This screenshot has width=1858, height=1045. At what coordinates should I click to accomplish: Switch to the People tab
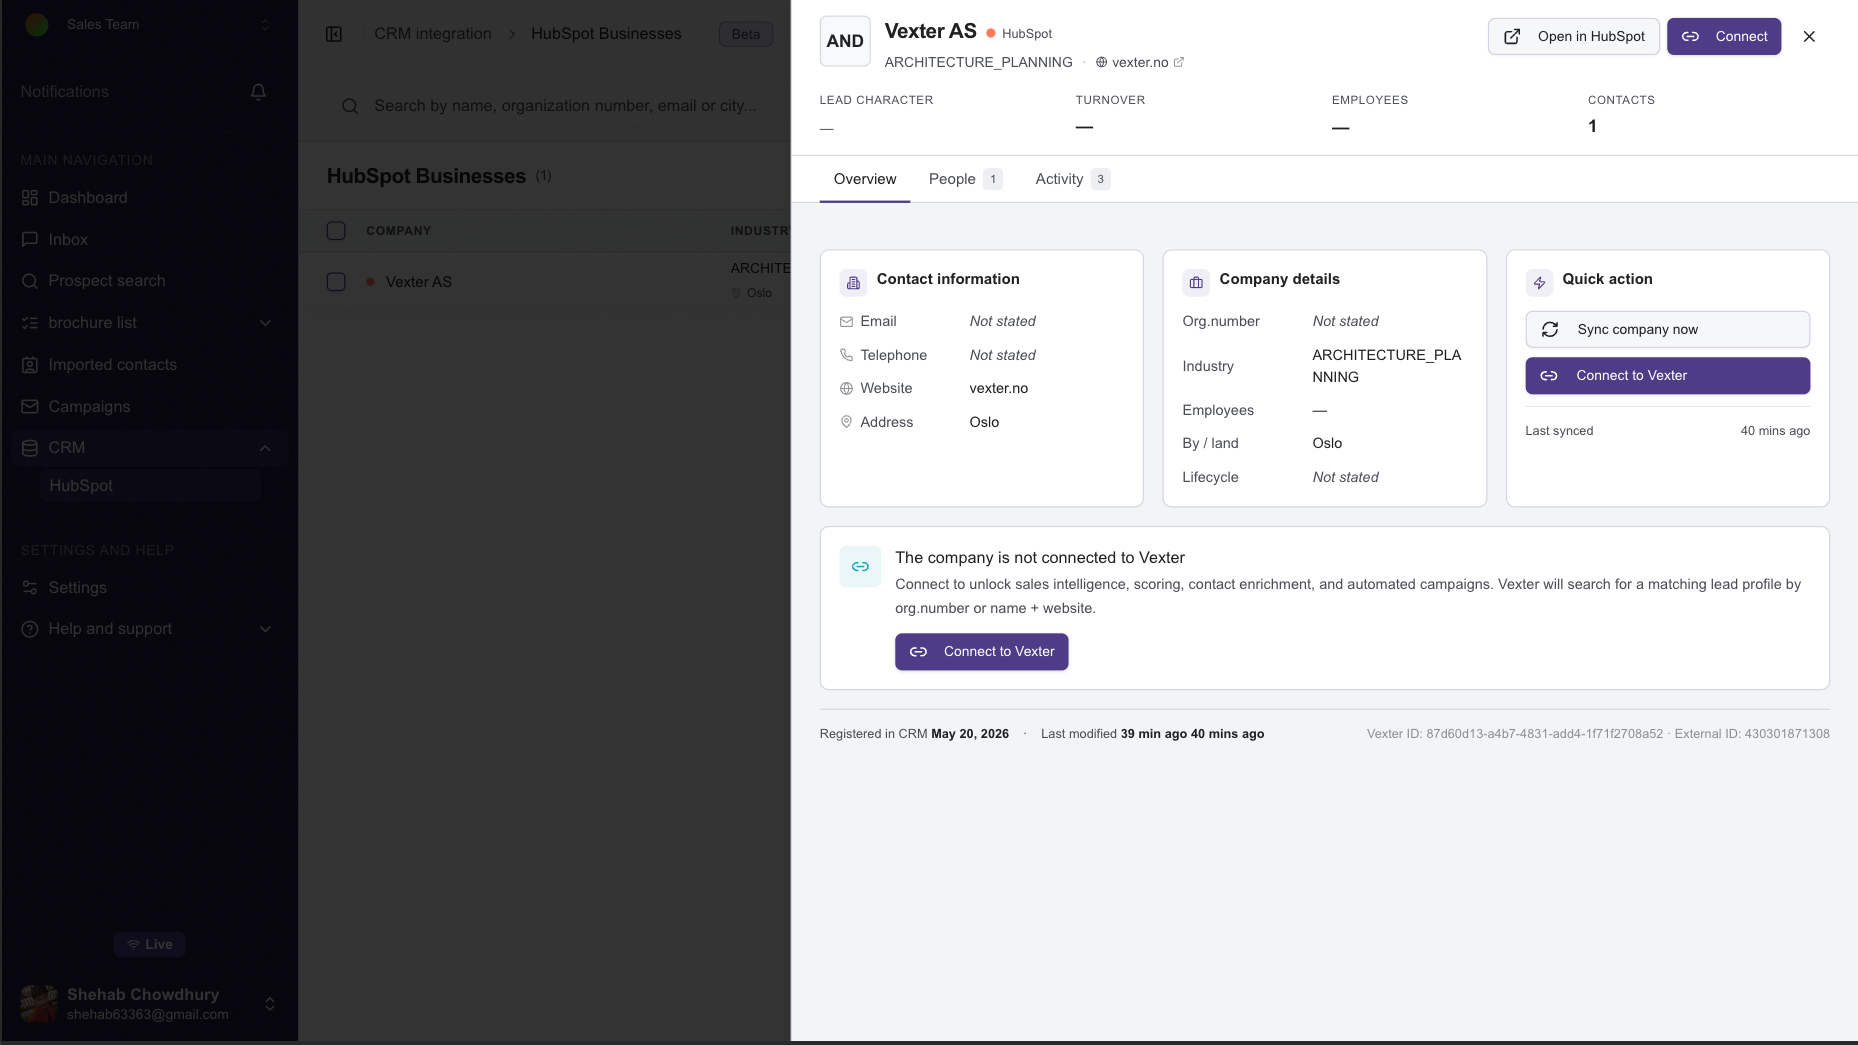(965, 179)
